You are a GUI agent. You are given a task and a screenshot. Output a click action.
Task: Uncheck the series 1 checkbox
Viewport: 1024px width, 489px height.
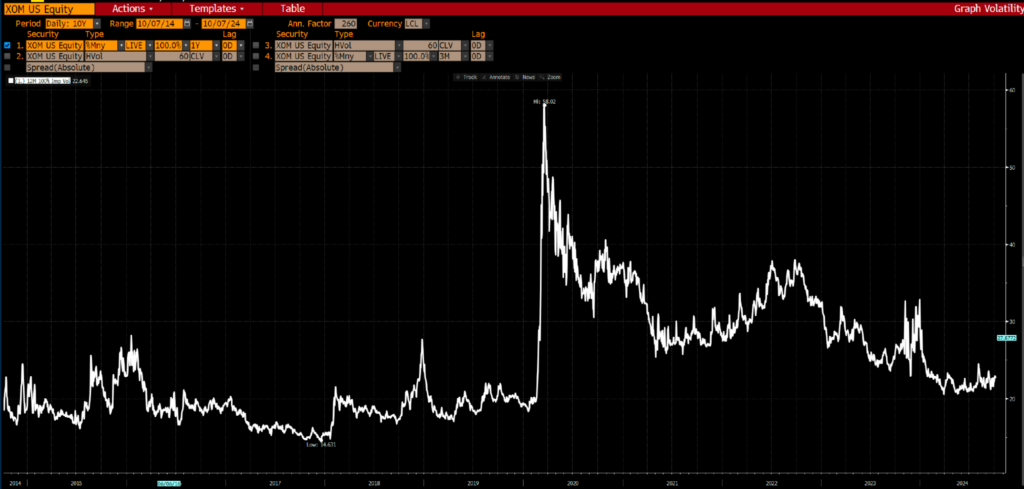pos(8,45)
